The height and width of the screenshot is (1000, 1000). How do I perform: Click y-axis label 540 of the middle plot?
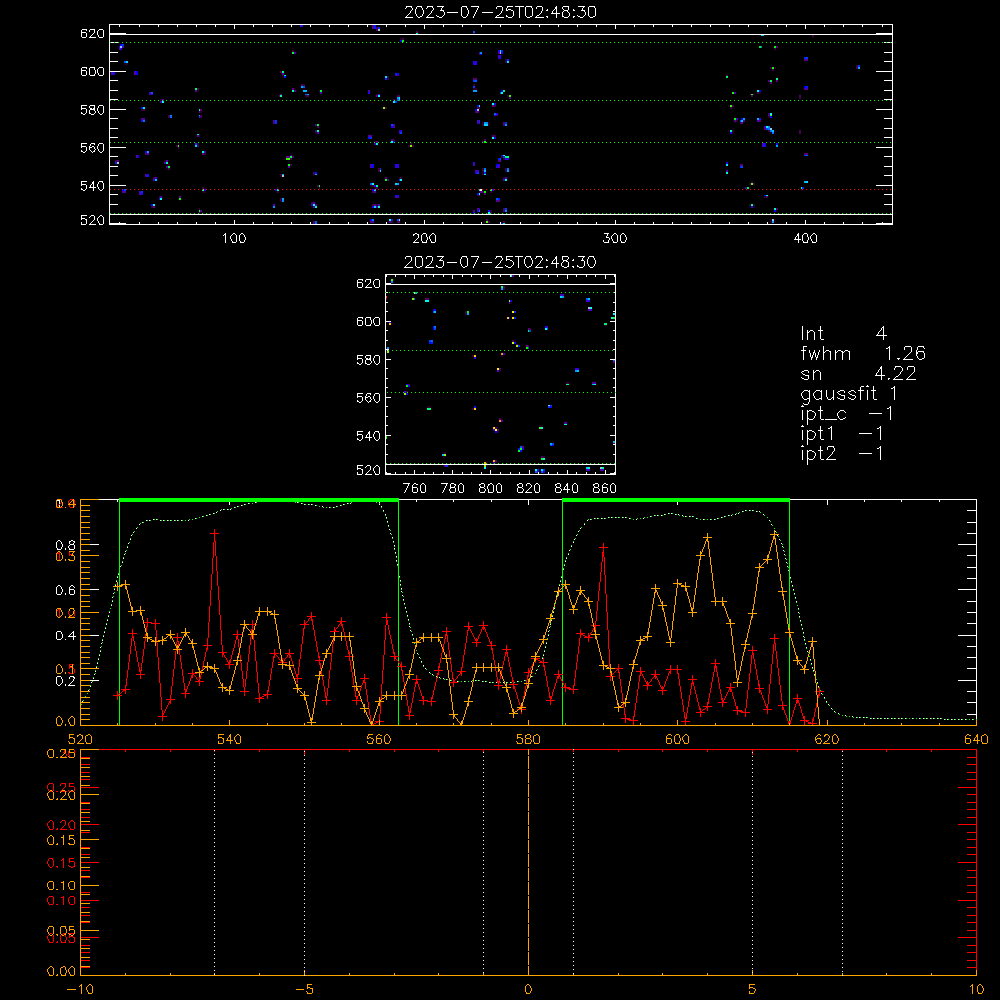(x=368, y=436)
